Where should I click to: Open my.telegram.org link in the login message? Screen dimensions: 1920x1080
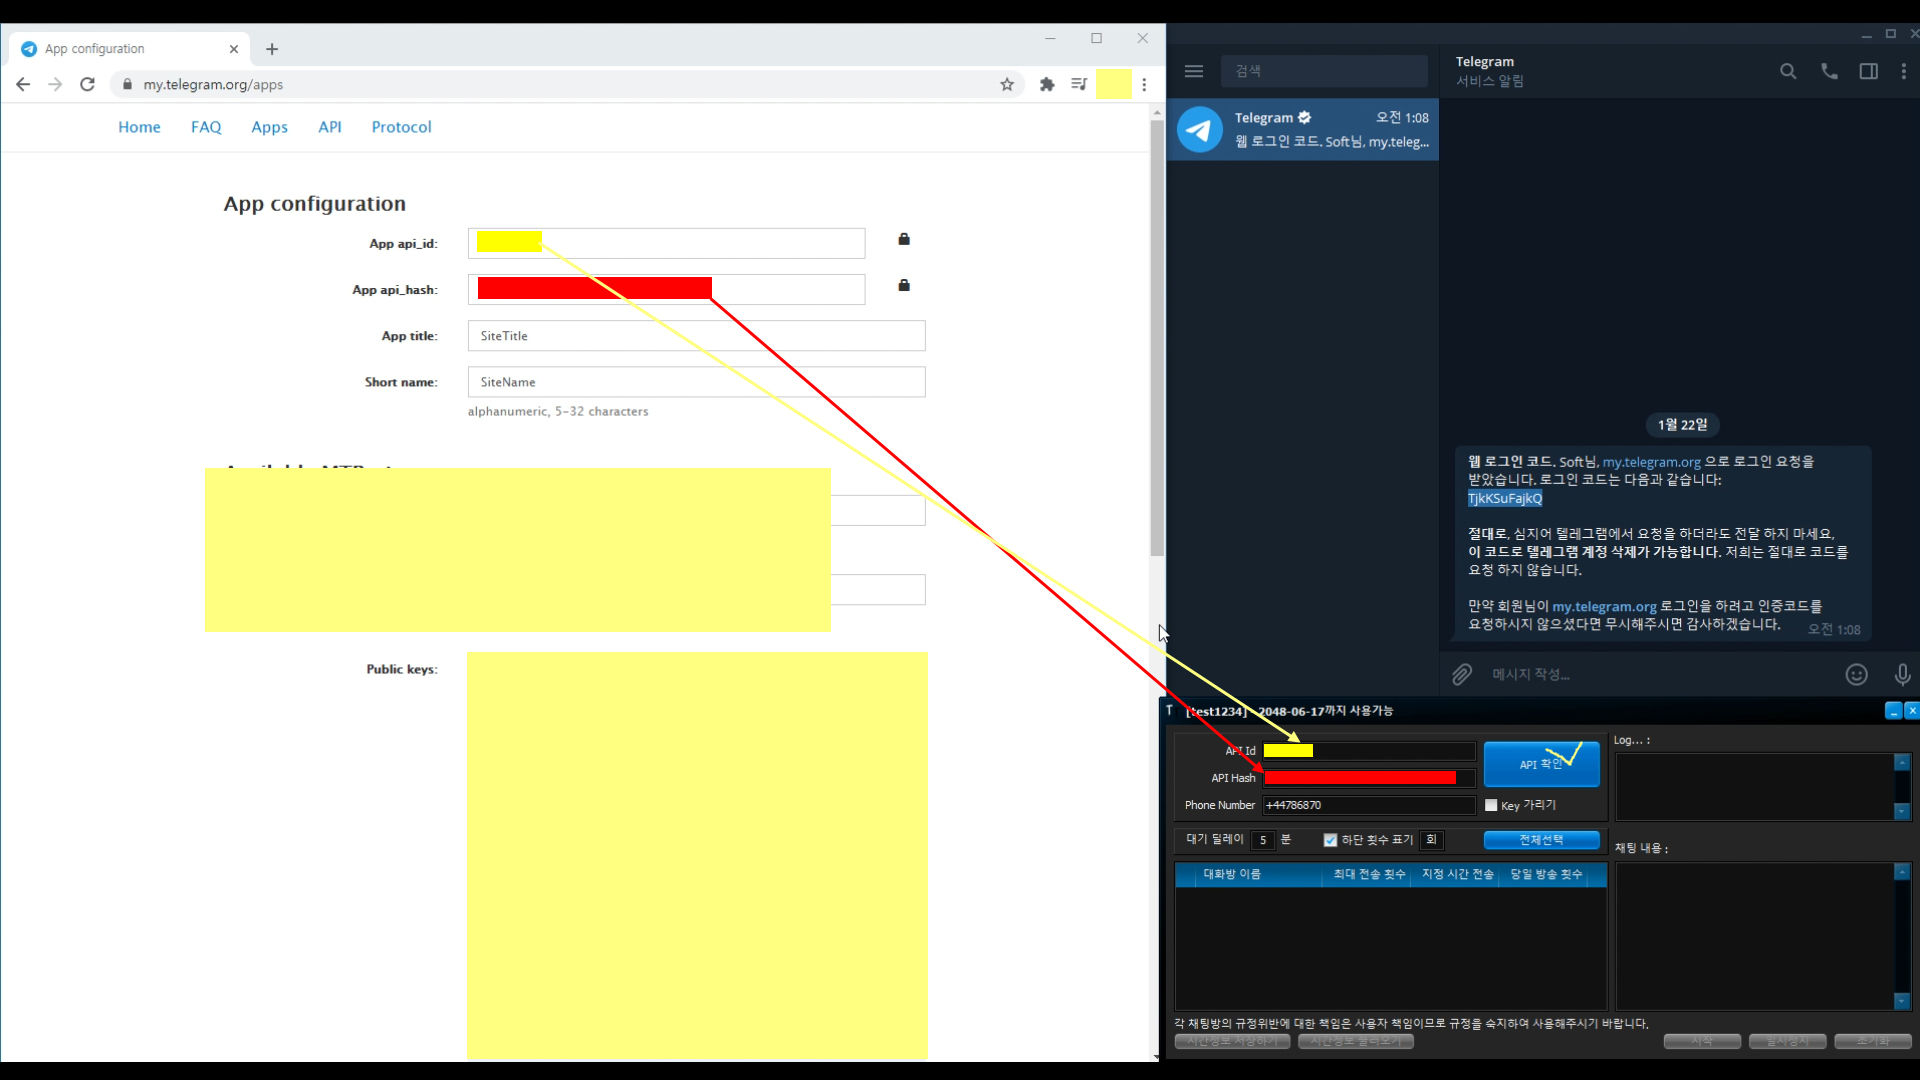click(x=1651, y=462)
